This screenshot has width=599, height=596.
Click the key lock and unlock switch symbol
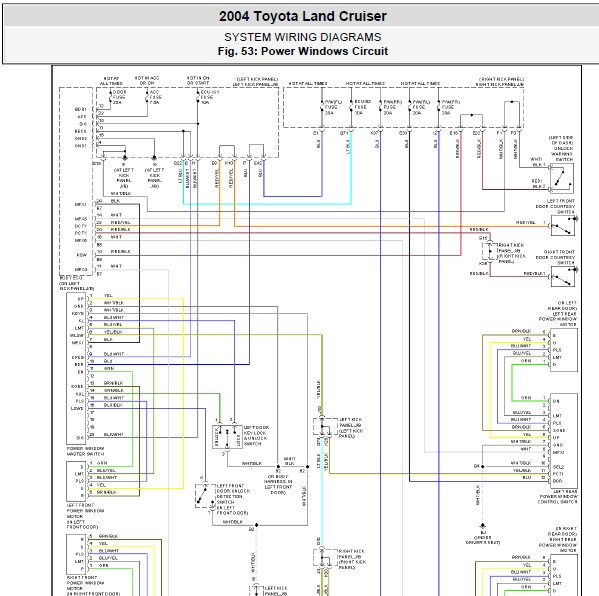click(x=227, y=436)
